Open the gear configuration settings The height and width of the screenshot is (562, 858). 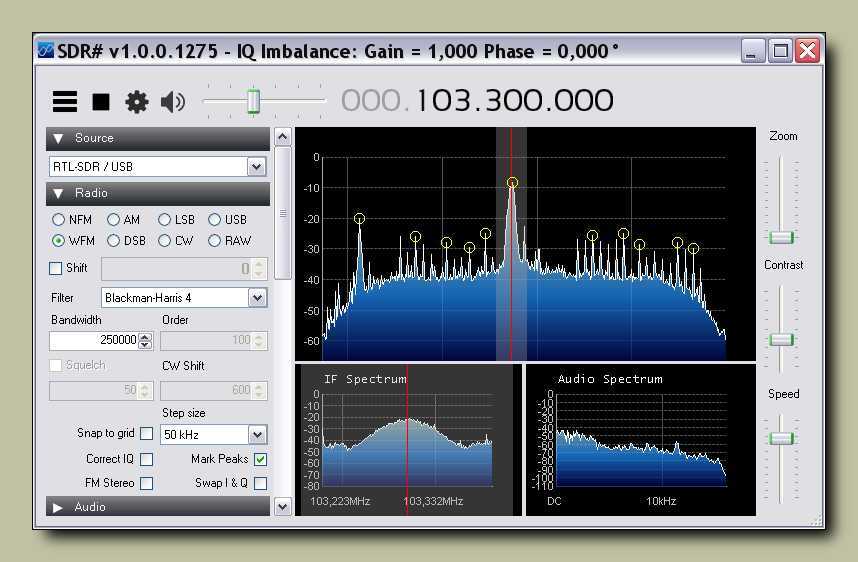pyautogui.click(x=137, y=102)
